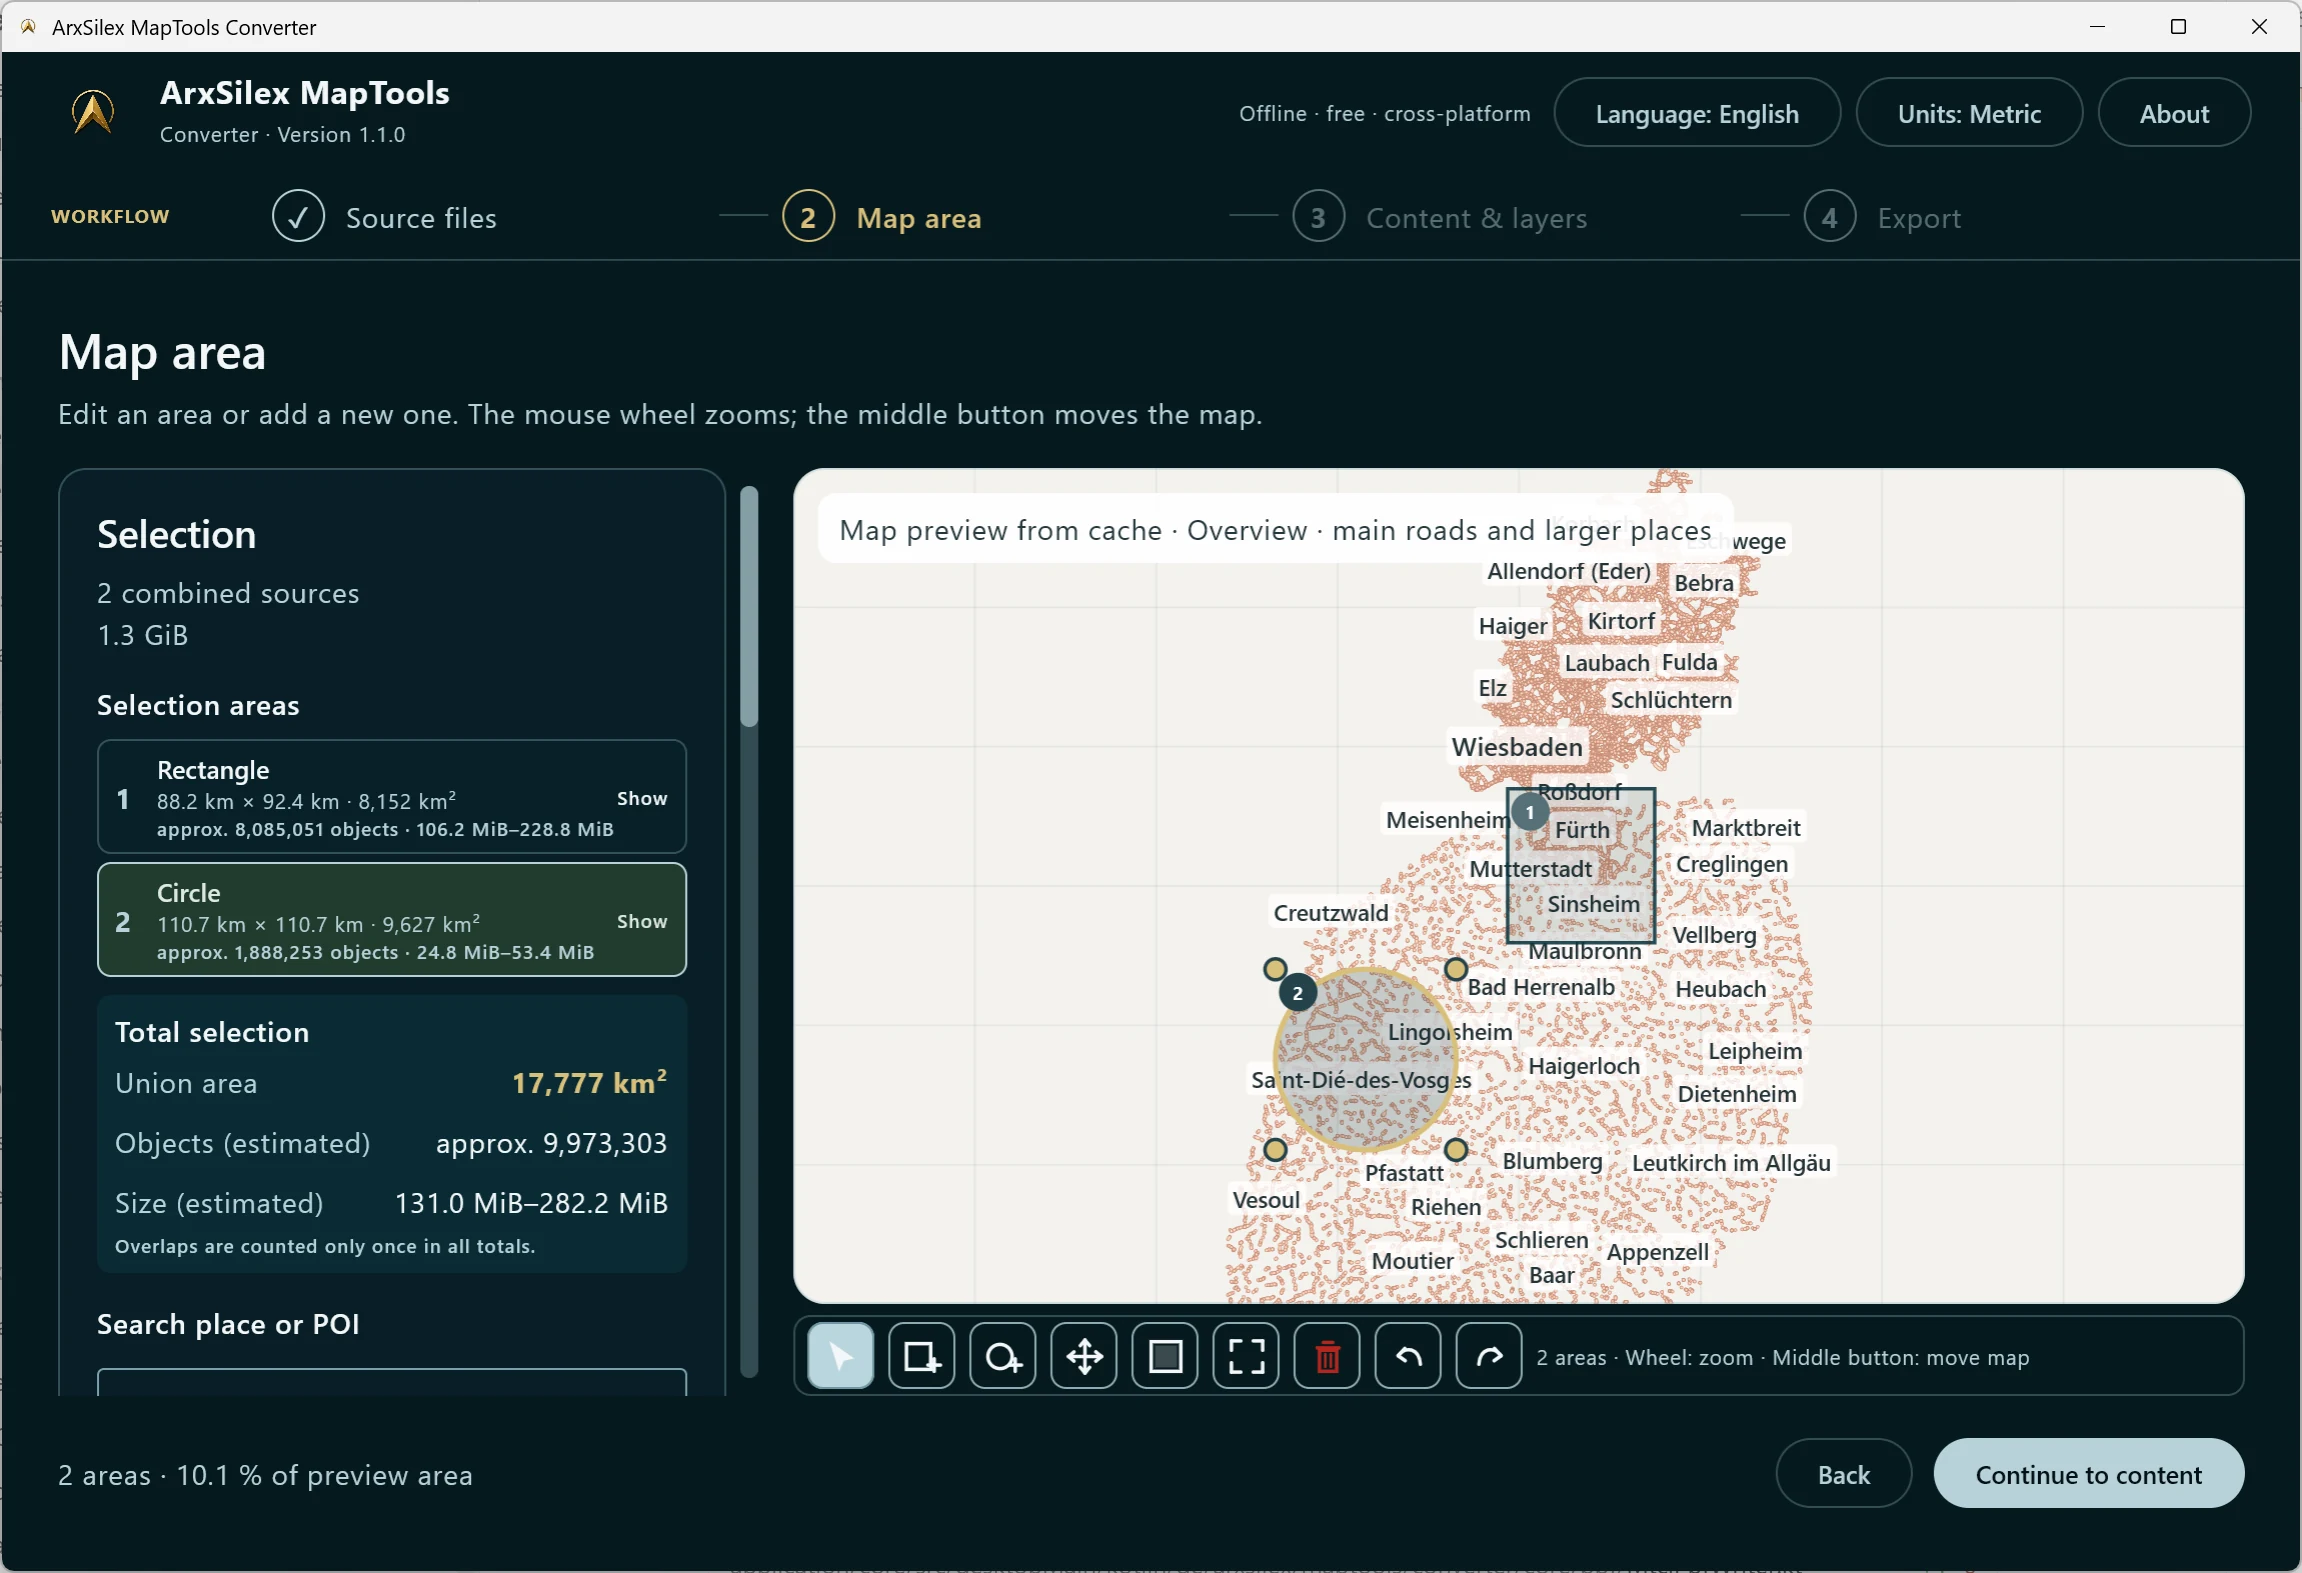
Task: Click Continue to content
Action: click(2088, 1474)
